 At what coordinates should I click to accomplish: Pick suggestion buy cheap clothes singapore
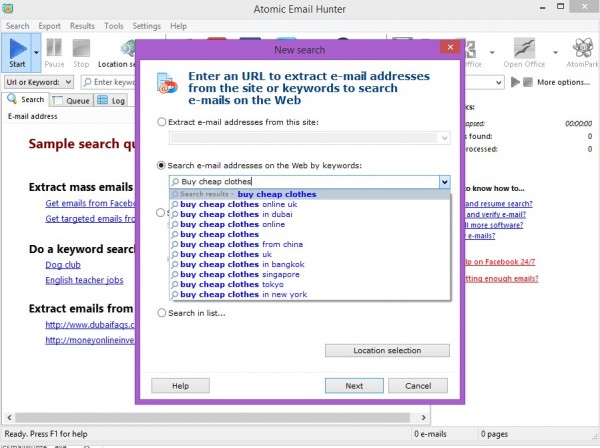point(310,274)
